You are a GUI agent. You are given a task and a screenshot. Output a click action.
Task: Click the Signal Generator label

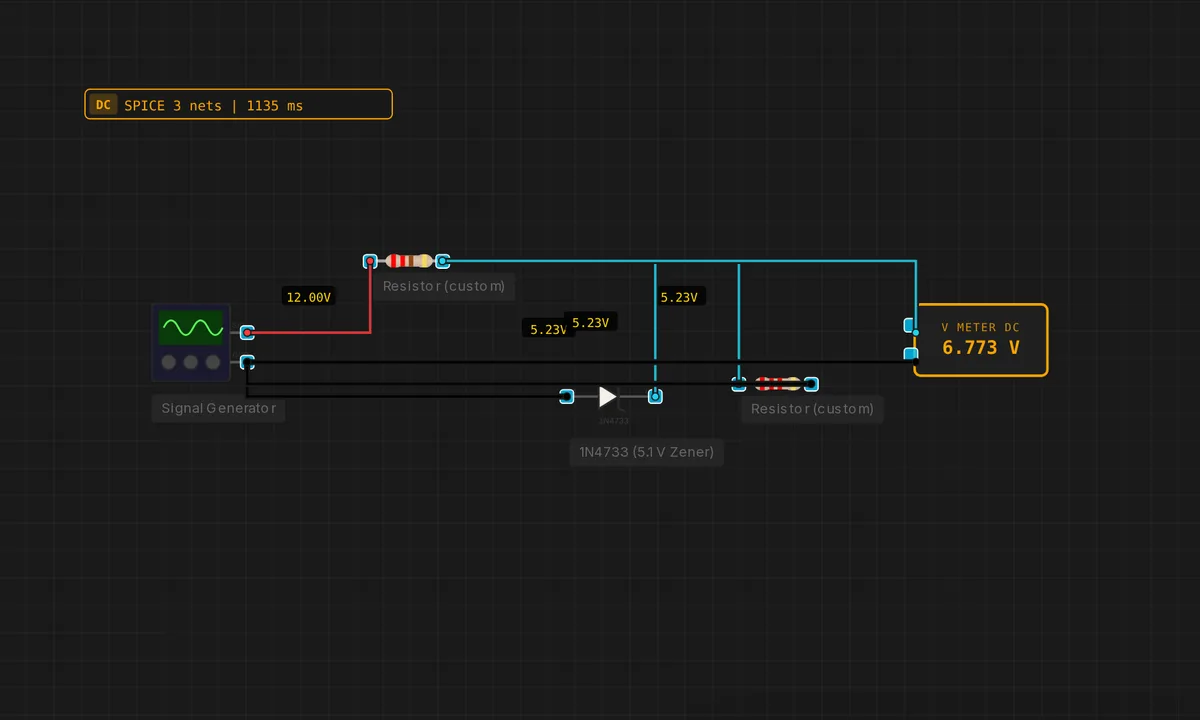click(218, 408)
